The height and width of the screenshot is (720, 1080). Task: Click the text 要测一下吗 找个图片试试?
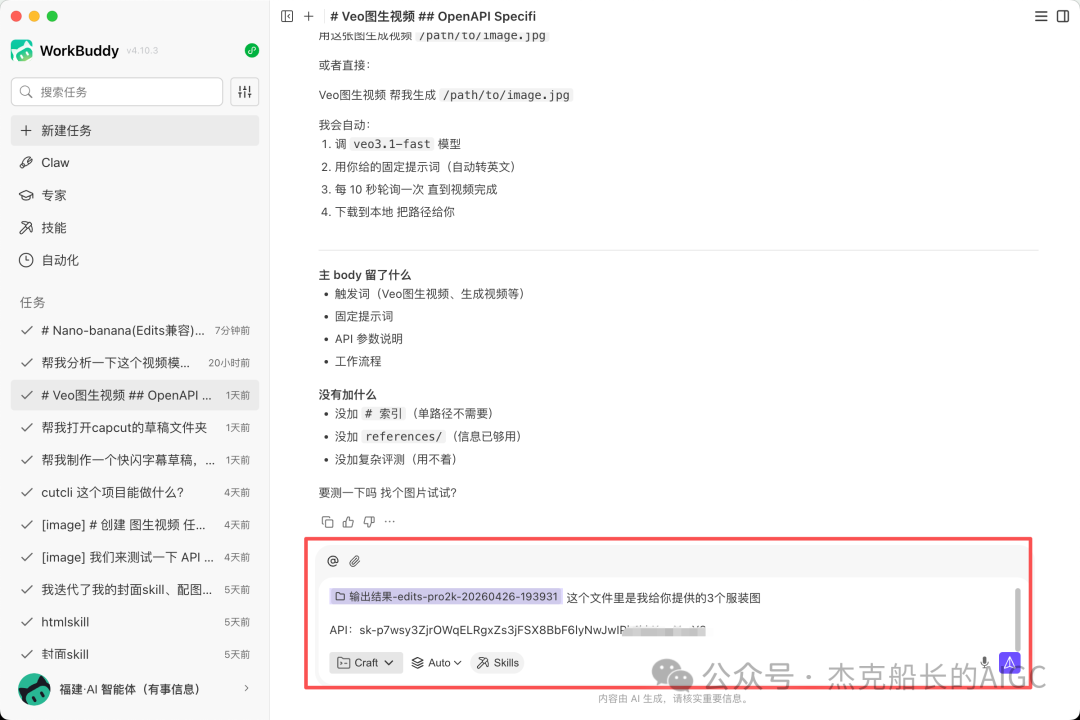(387, 493)
